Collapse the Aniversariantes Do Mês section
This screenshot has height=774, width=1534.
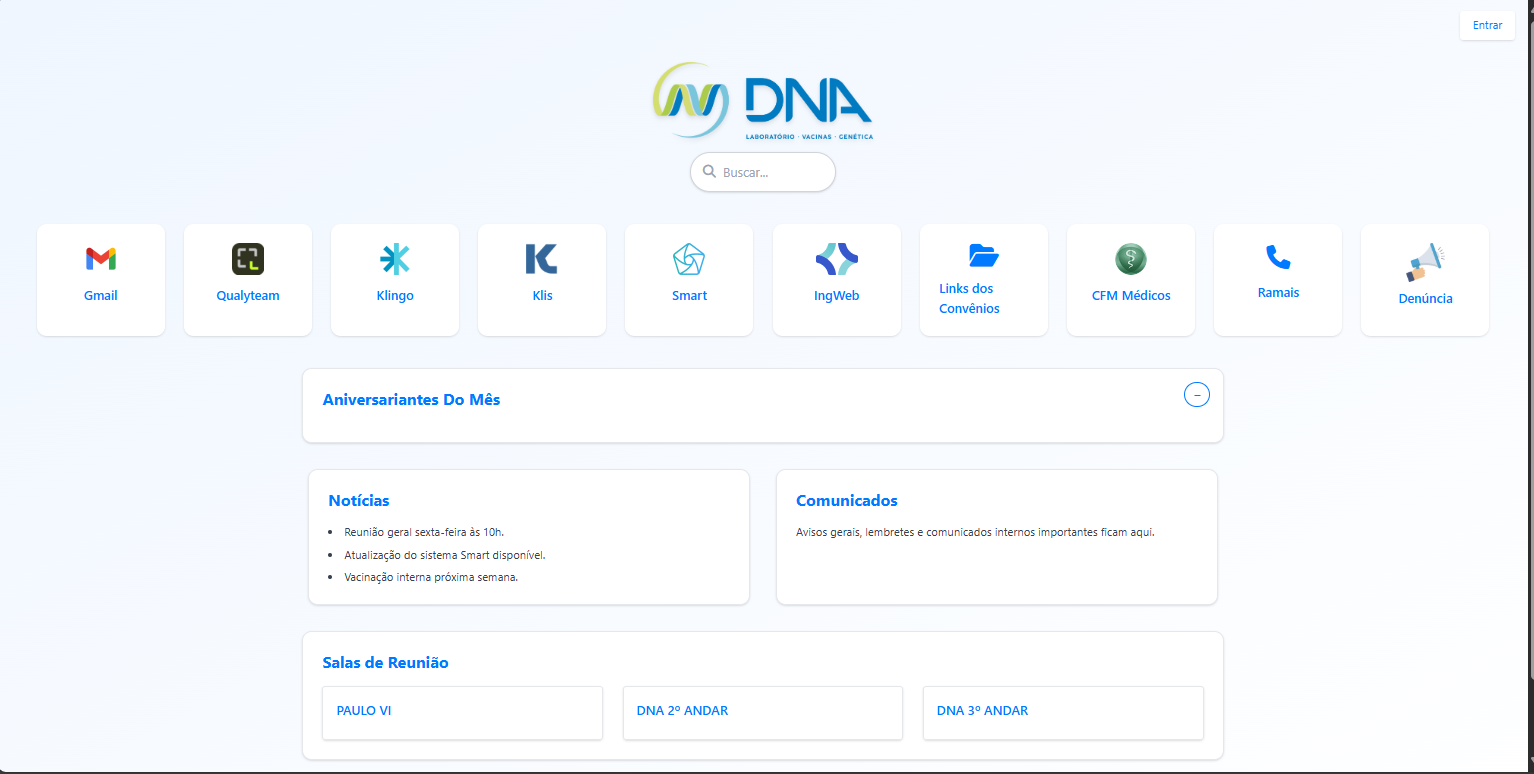[1196, 395]
